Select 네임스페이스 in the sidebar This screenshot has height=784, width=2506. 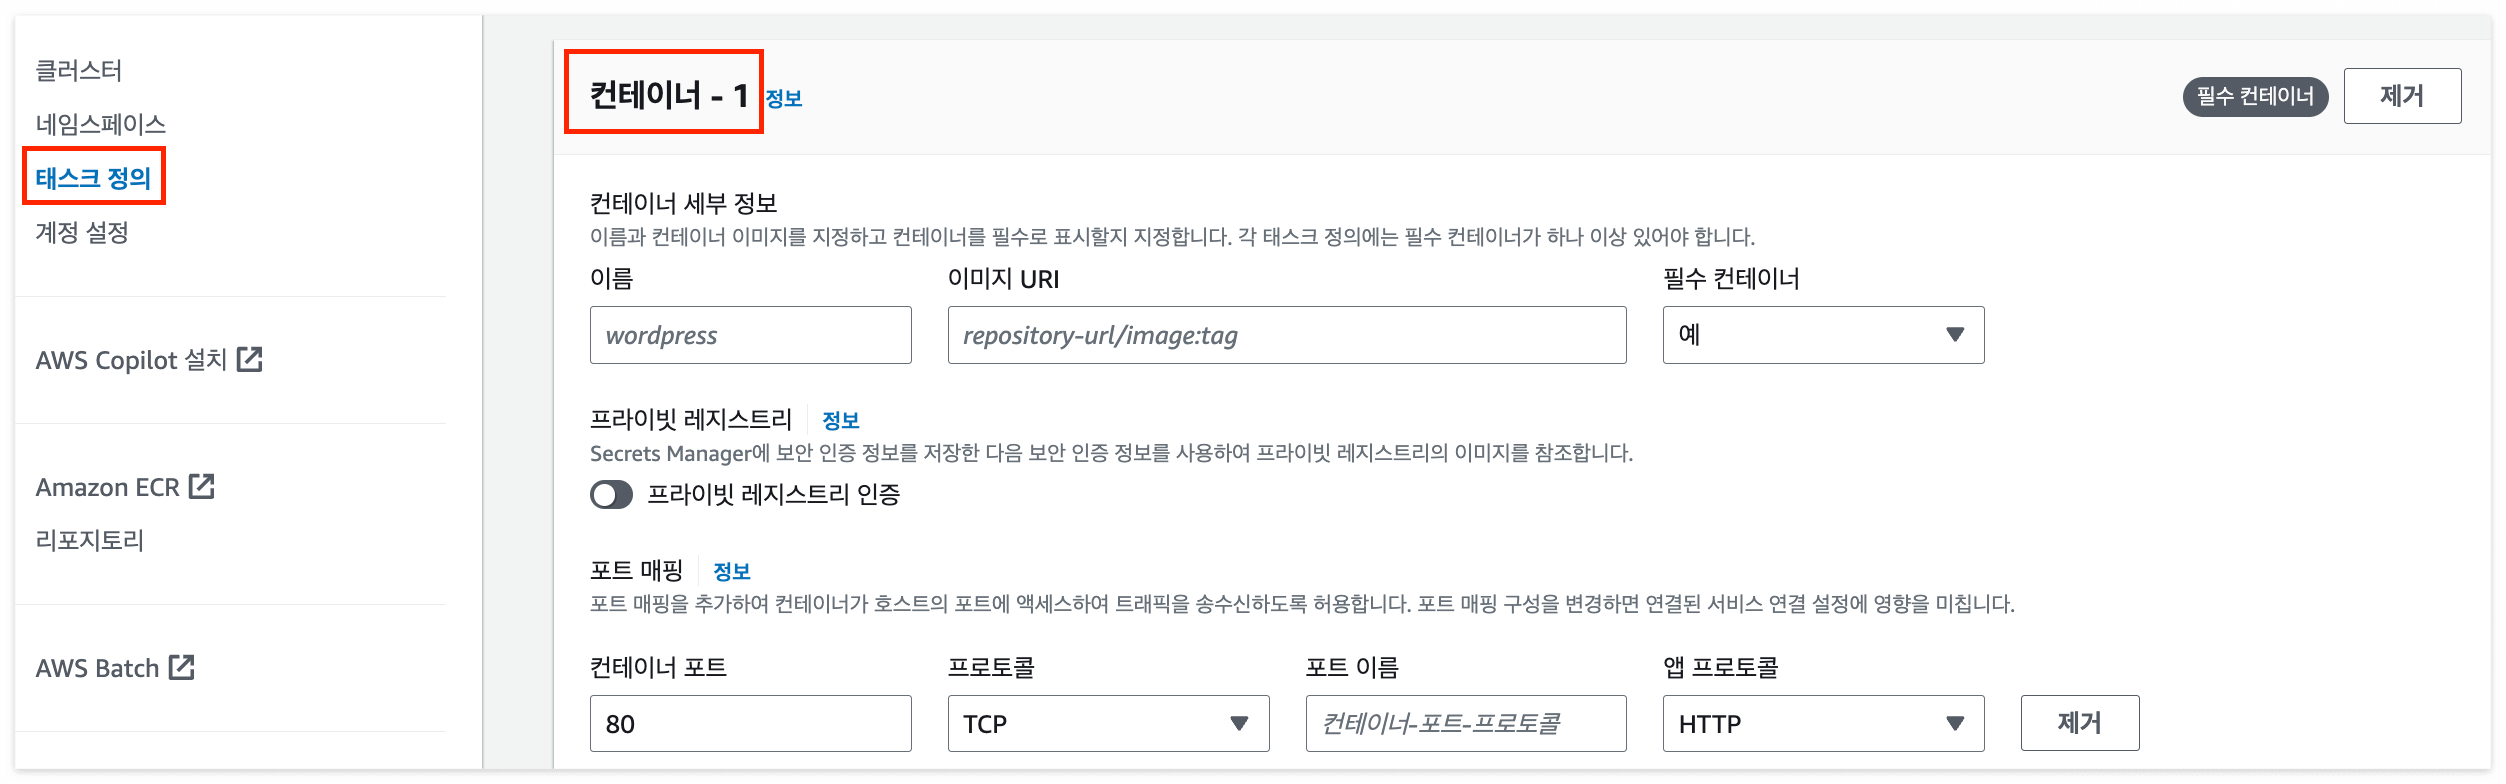point(101,123)
